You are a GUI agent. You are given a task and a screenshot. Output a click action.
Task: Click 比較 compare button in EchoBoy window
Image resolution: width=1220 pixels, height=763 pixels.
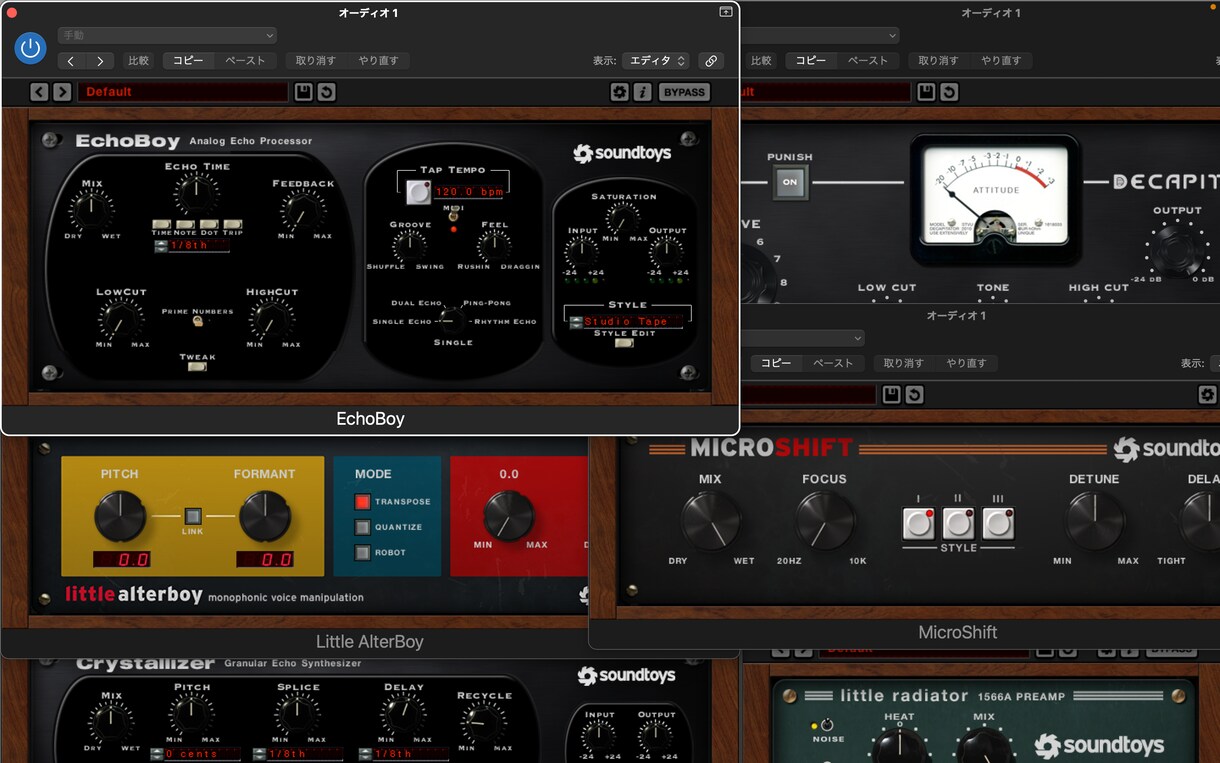tap(138, 61)
